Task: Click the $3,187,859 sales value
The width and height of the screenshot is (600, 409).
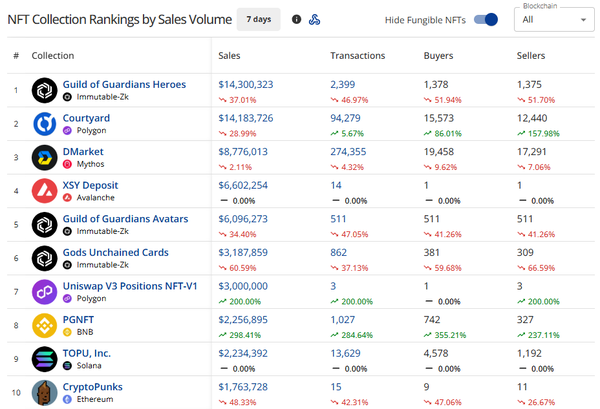Action: pyautogui.click(x=243, y=253)
